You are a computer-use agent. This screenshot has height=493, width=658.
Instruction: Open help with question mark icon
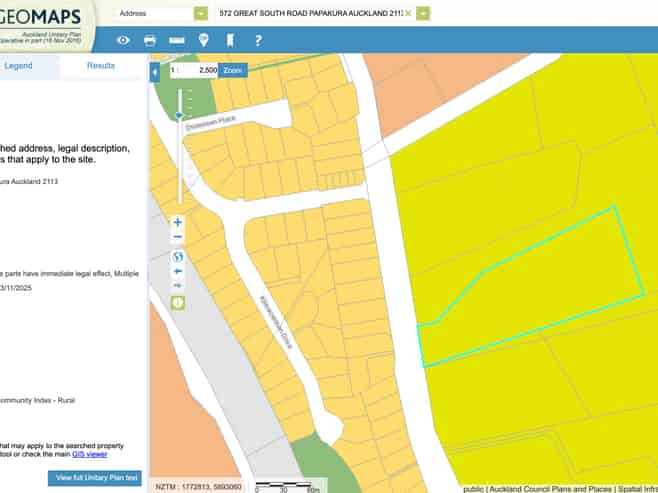coord(258,41)
